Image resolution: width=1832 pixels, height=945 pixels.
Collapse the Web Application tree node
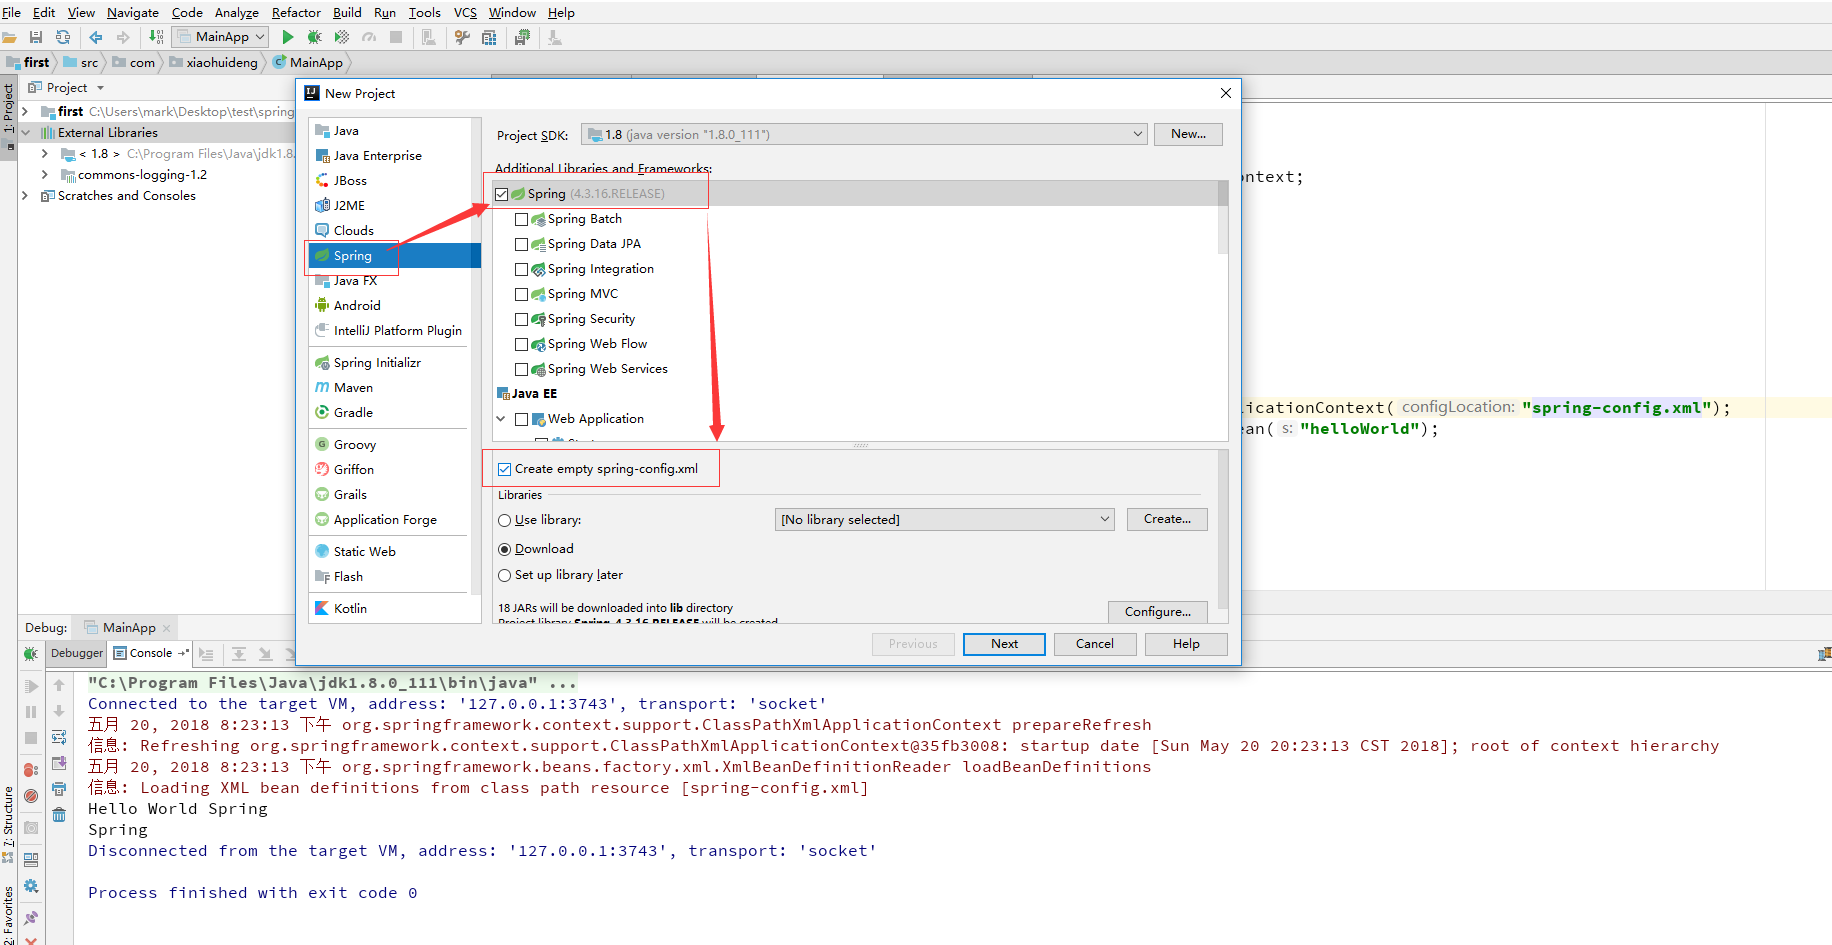(501, 419)
